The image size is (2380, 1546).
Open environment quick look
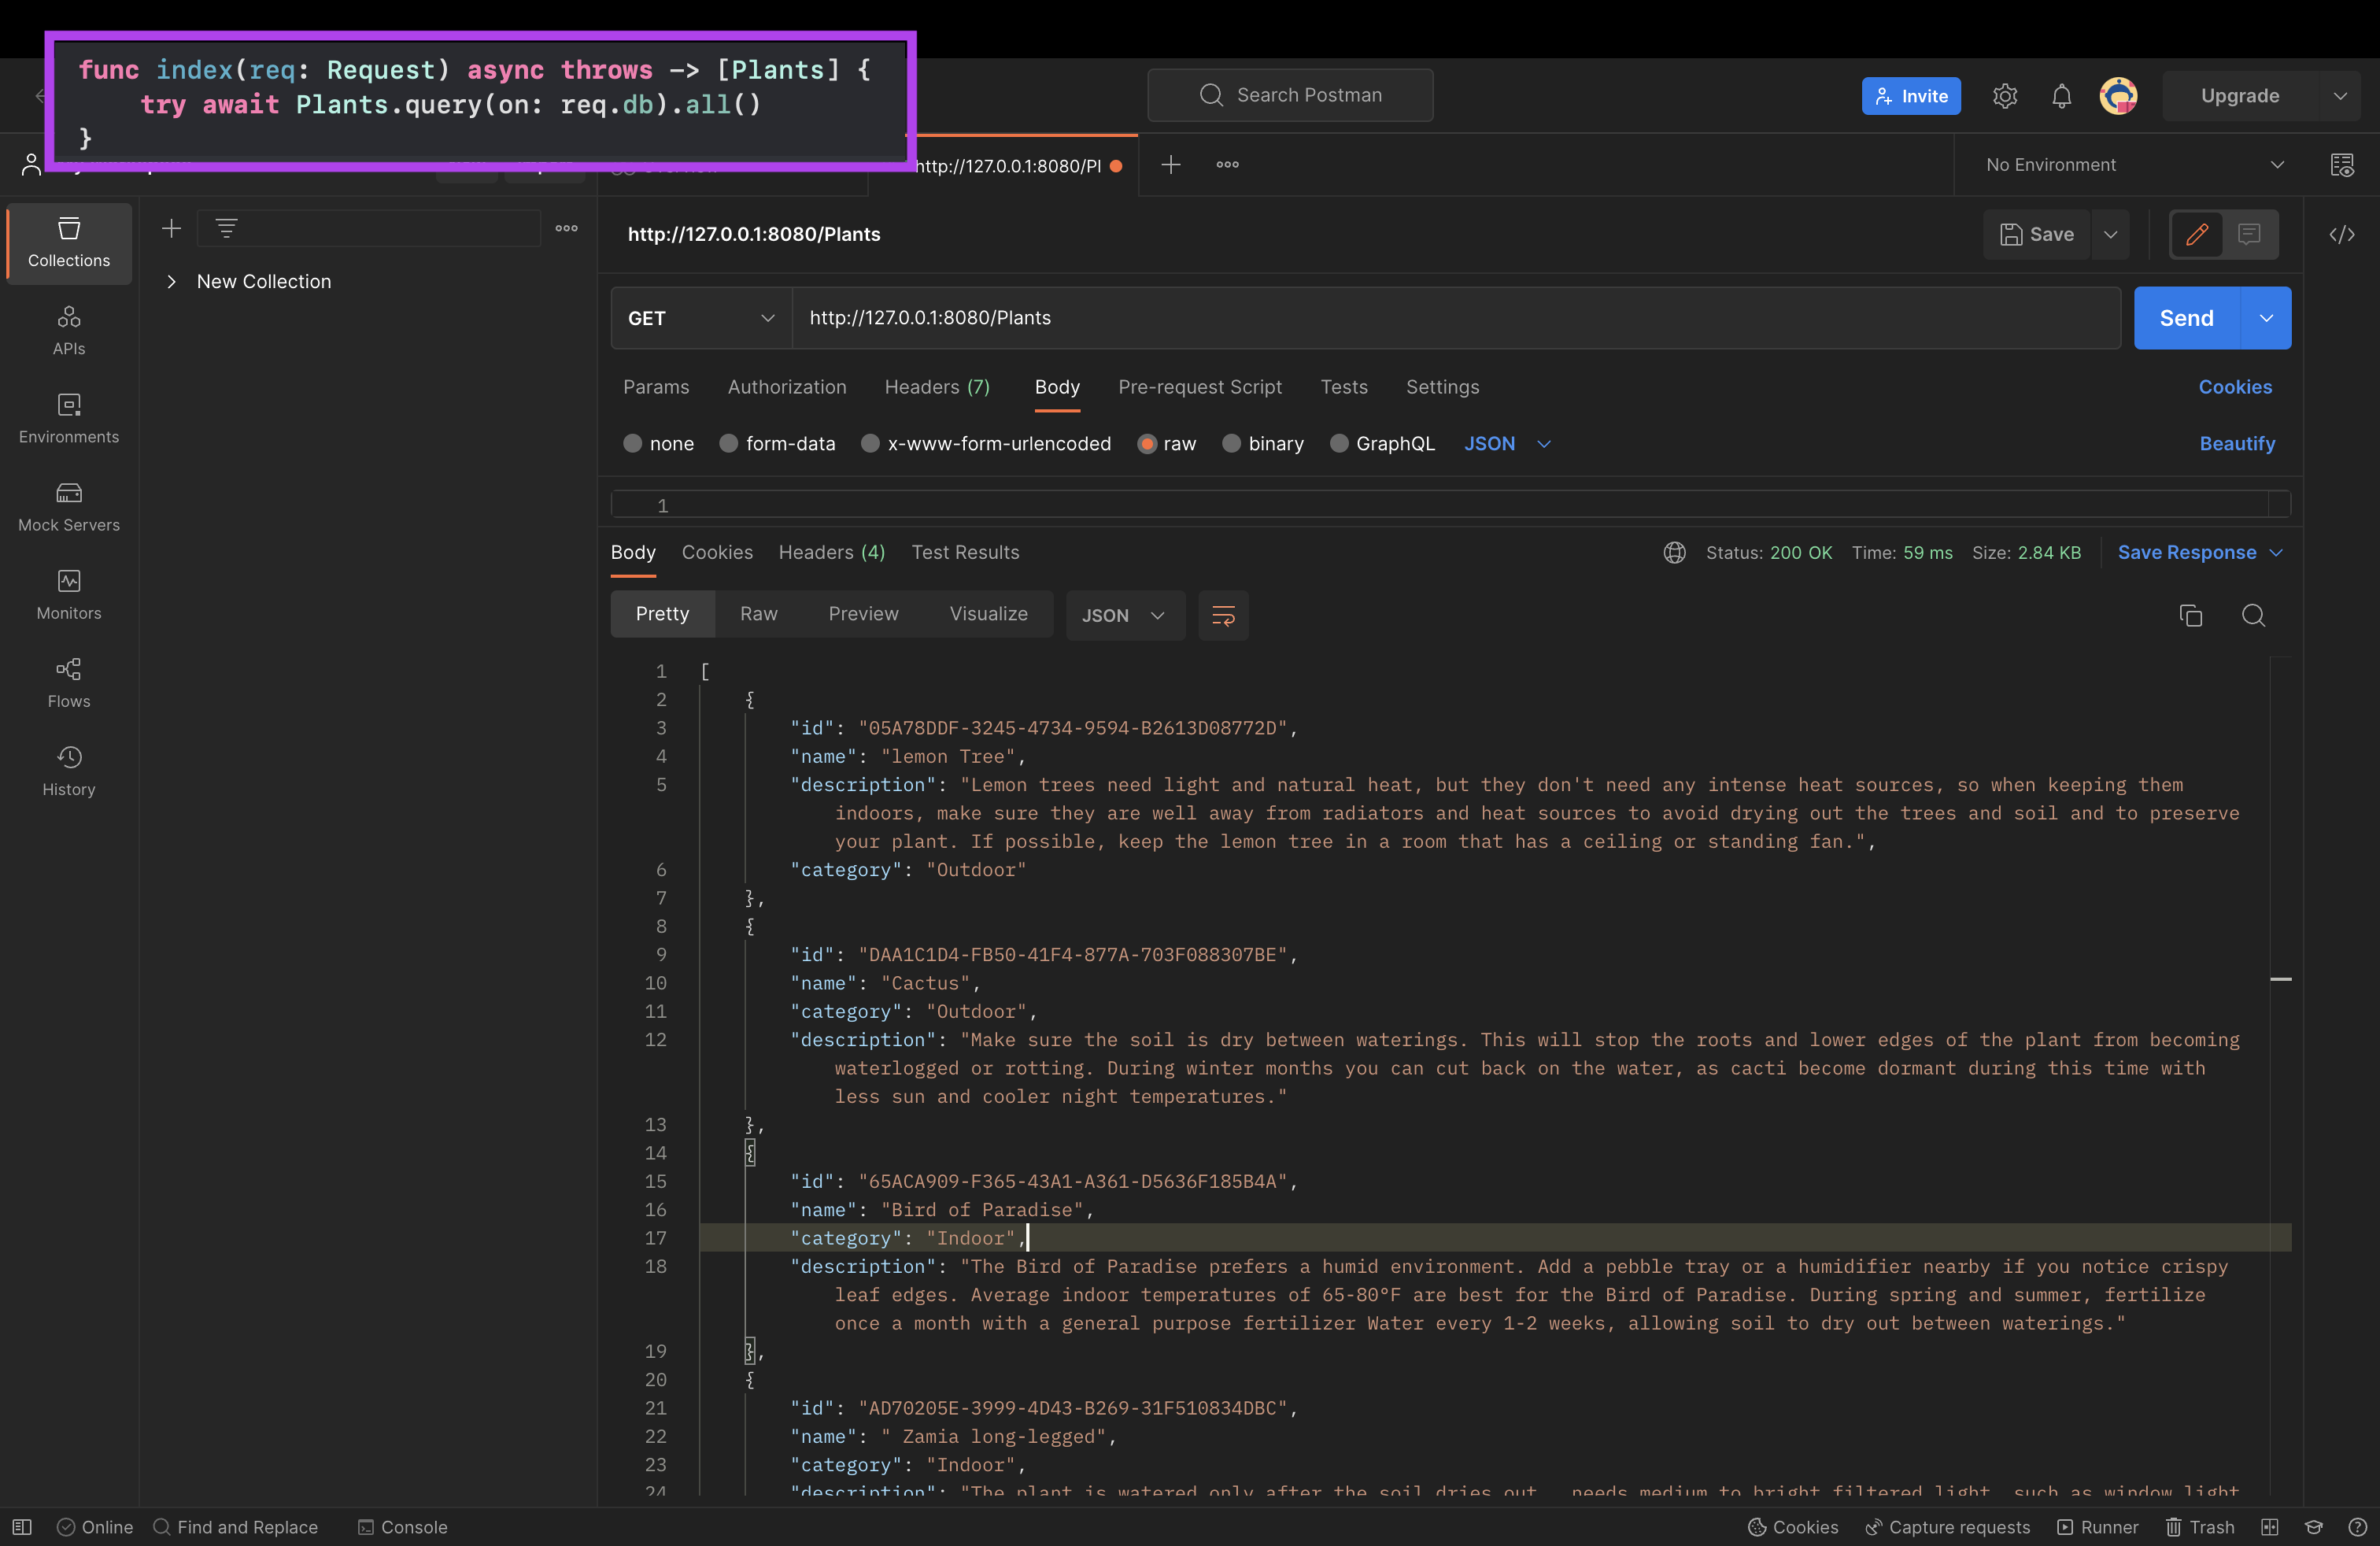2344,164
